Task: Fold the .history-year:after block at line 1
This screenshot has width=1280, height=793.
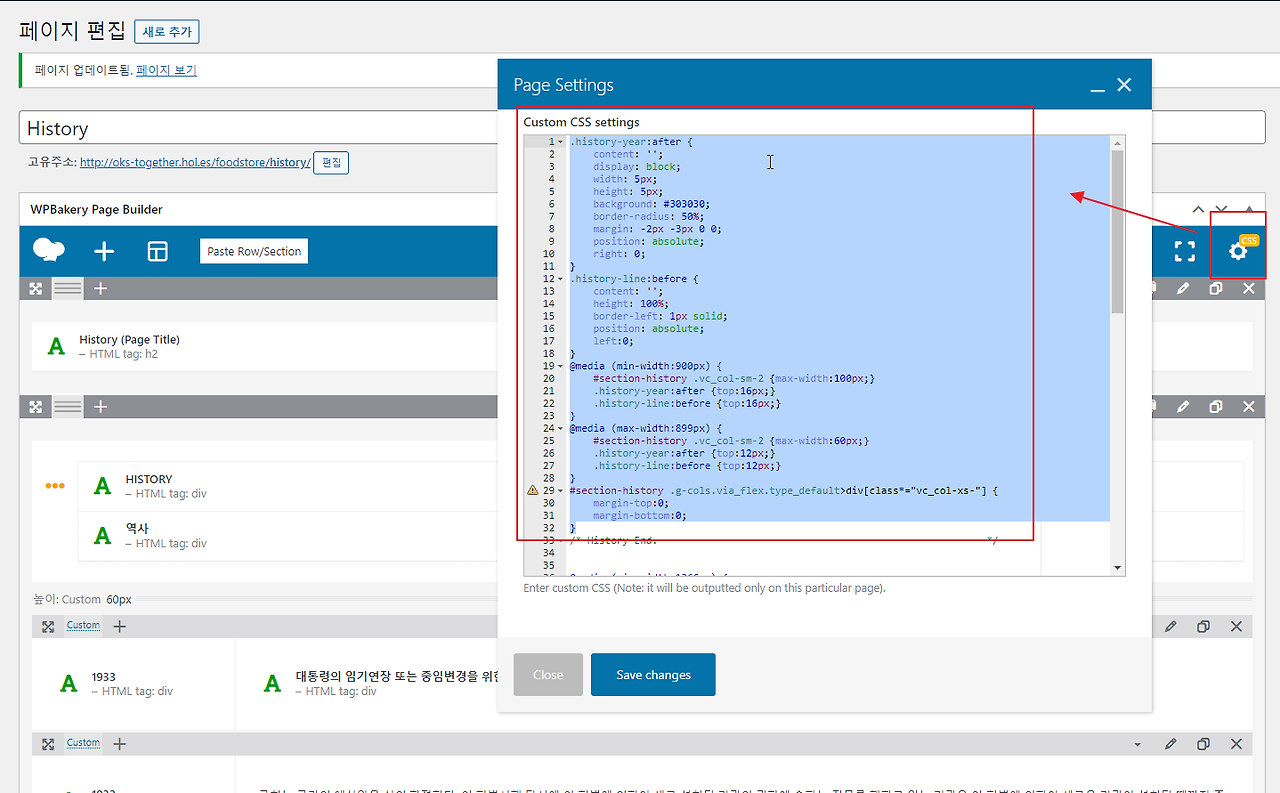Action: 560,142
